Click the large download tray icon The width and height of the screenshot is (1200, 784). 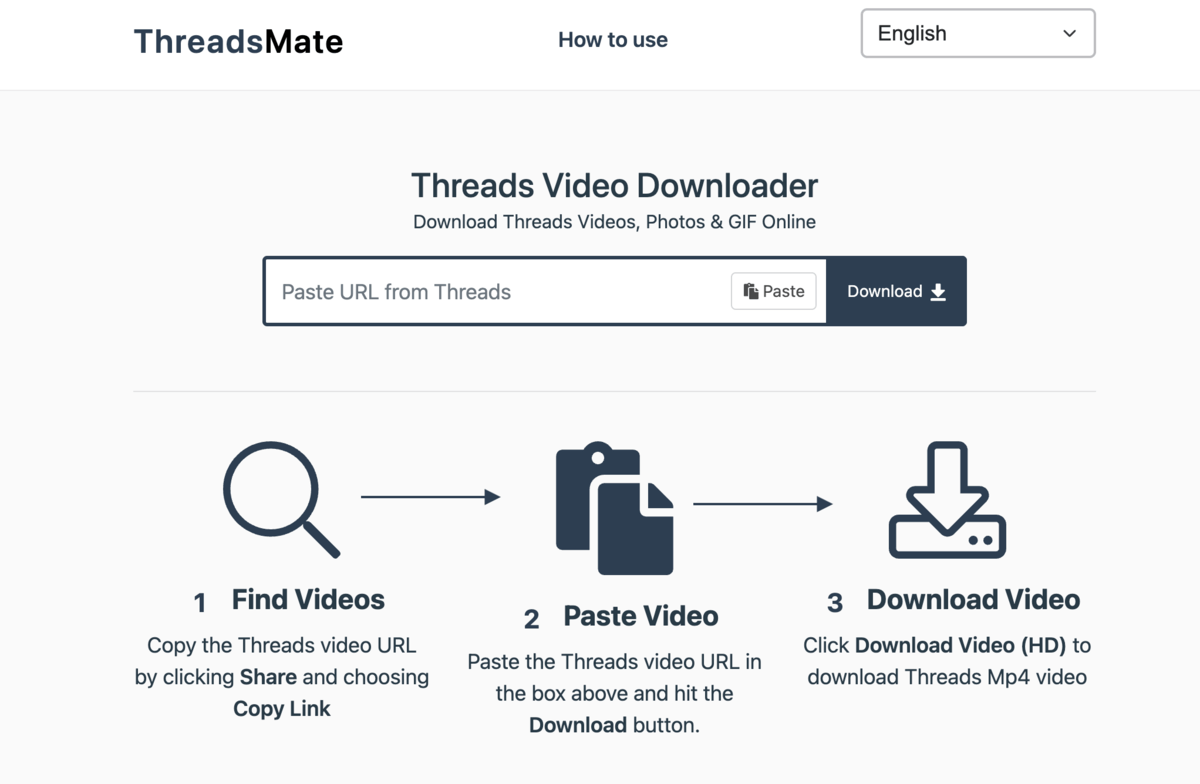(947, 499)
